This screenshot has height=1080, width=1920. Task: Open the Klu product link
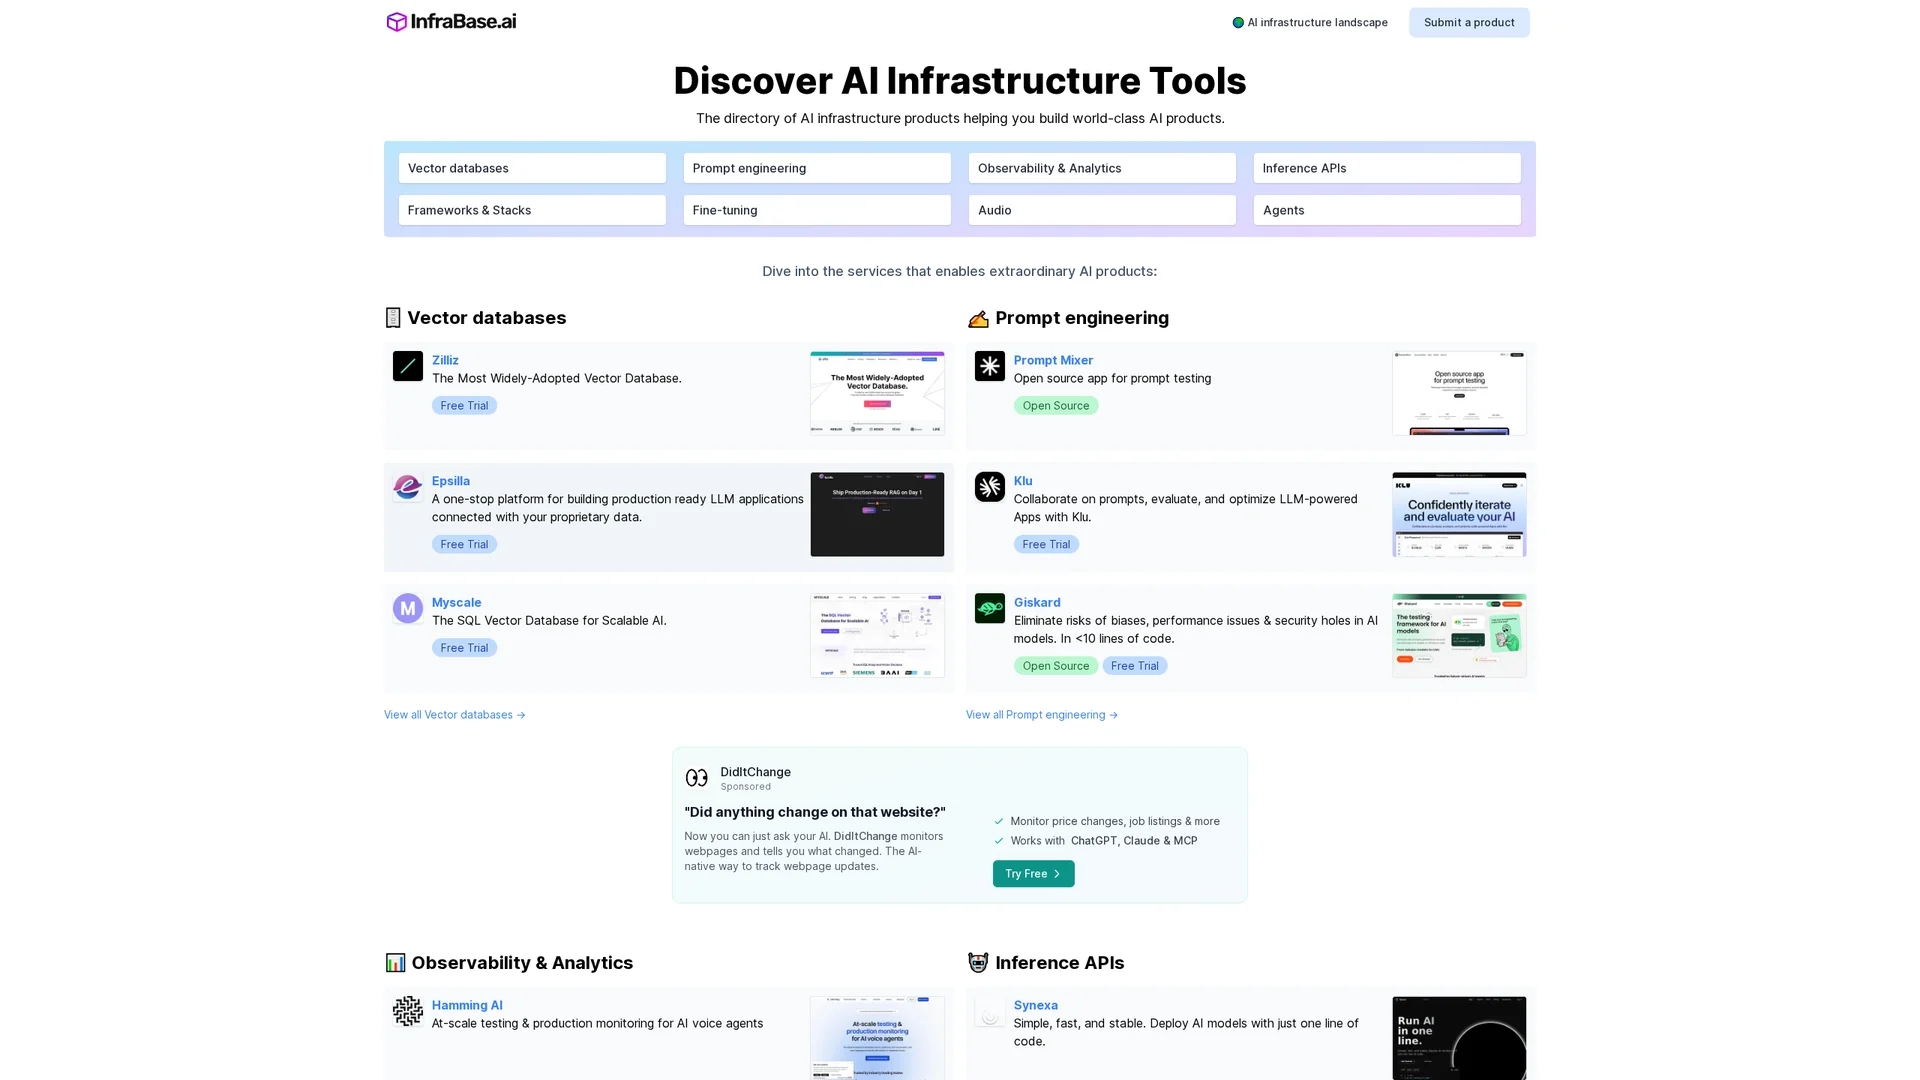pyautogui.click(x=1023, y=481)
